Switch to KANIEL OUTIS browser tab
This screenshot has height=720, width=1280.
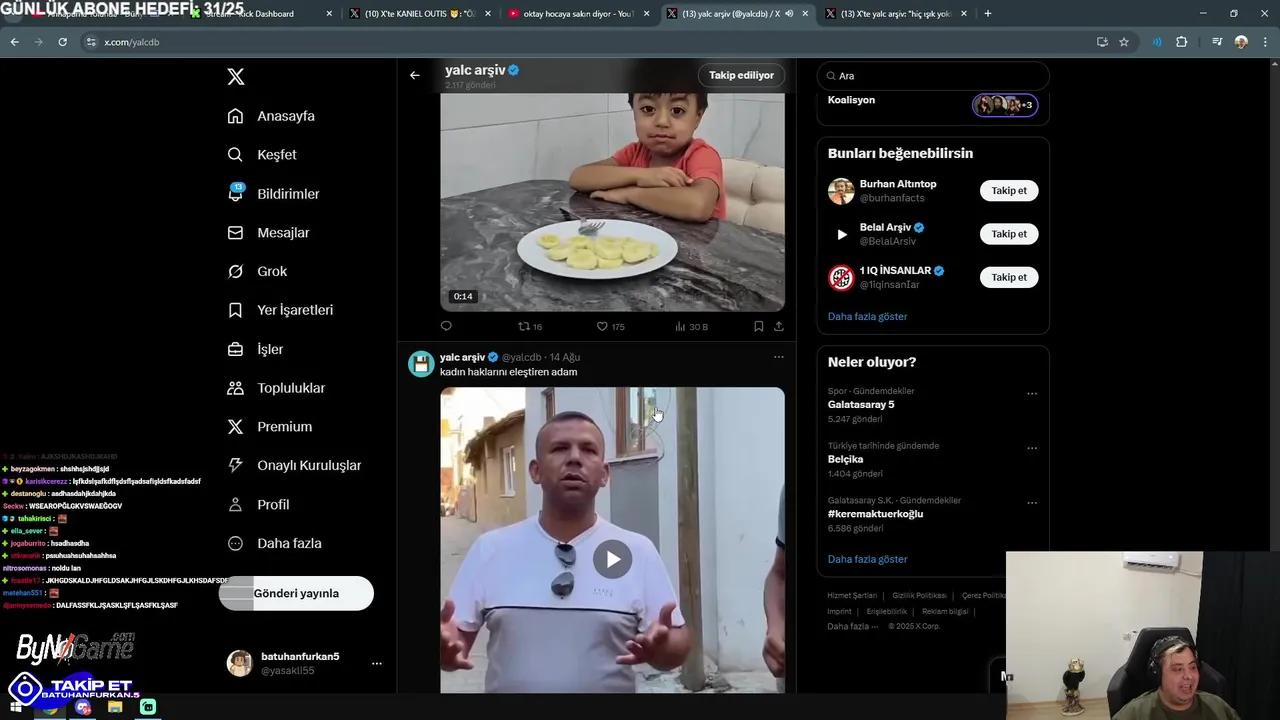[x=420, y=14]
